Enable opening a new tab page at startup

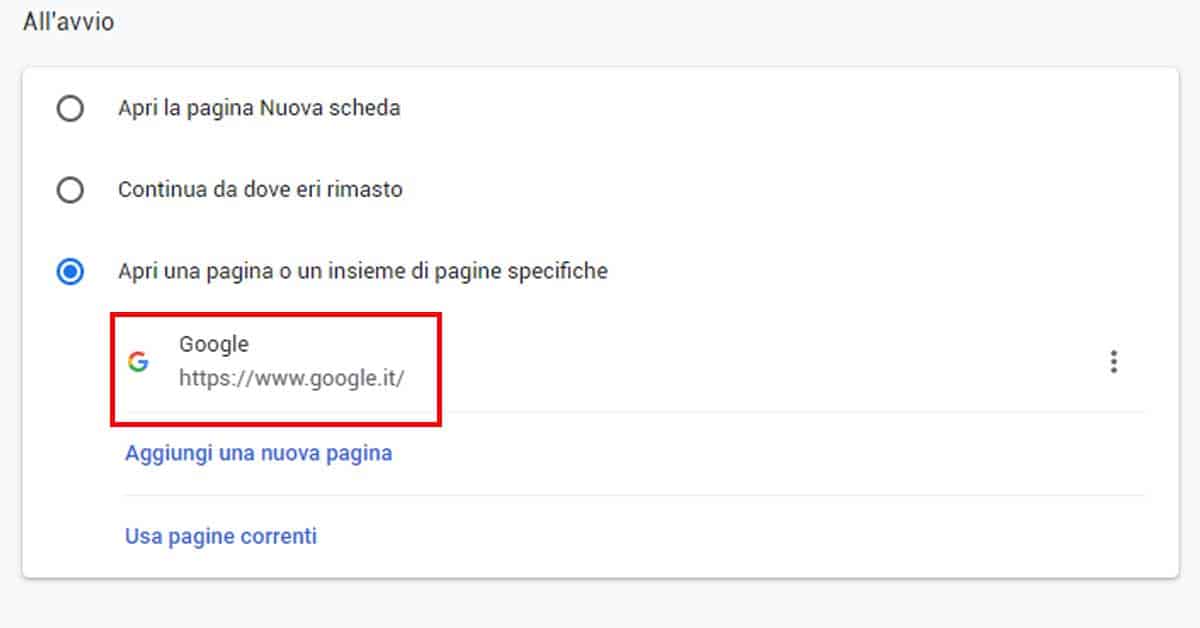(x=69, y=108)
